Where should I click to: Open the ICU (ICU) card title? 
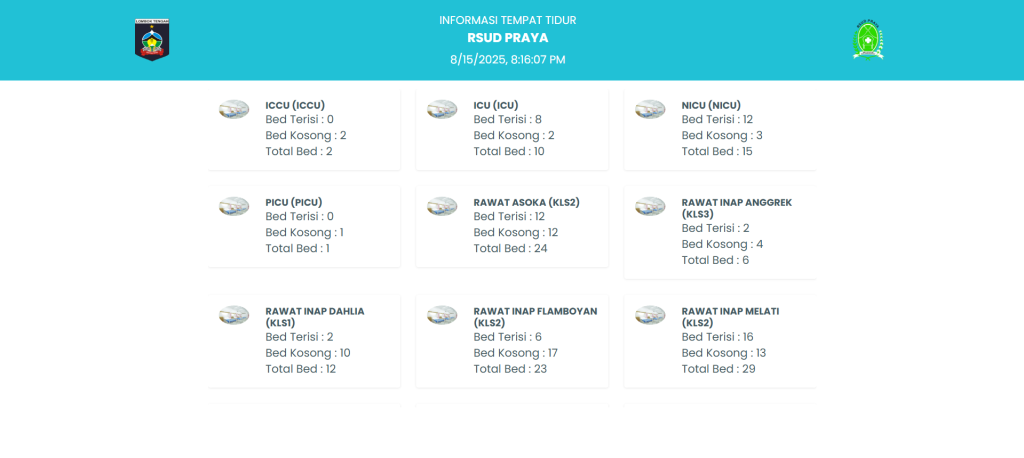point(496,105)
